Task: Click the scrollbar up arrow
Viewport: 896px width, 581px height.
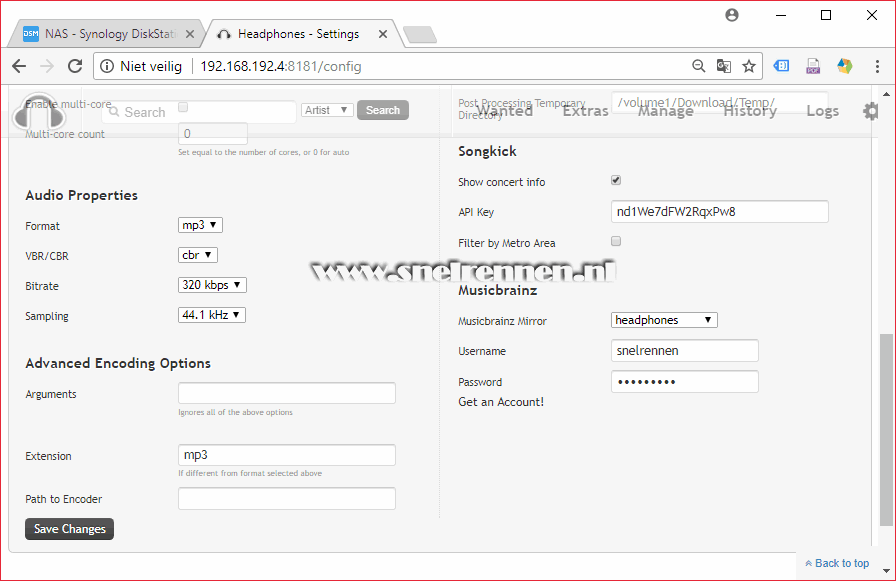Action: [886, 94]
